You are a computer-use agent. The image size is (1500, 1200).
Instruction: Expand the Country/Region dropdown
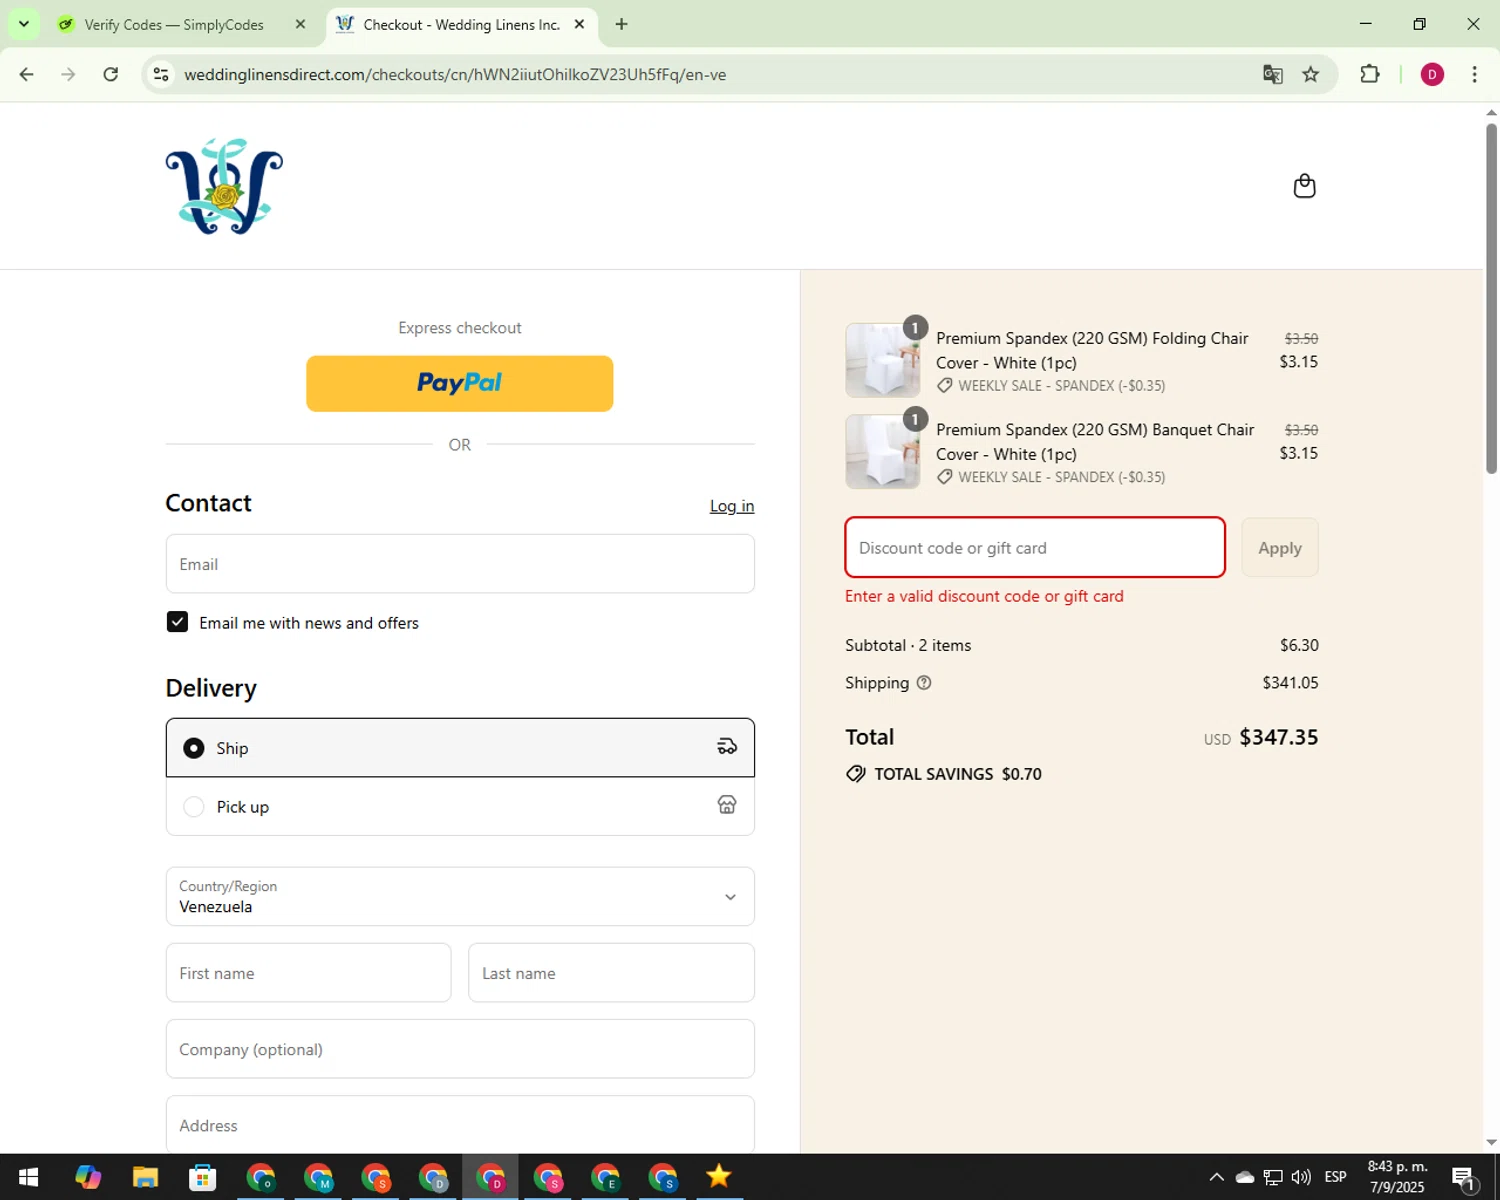click(460, 896)
